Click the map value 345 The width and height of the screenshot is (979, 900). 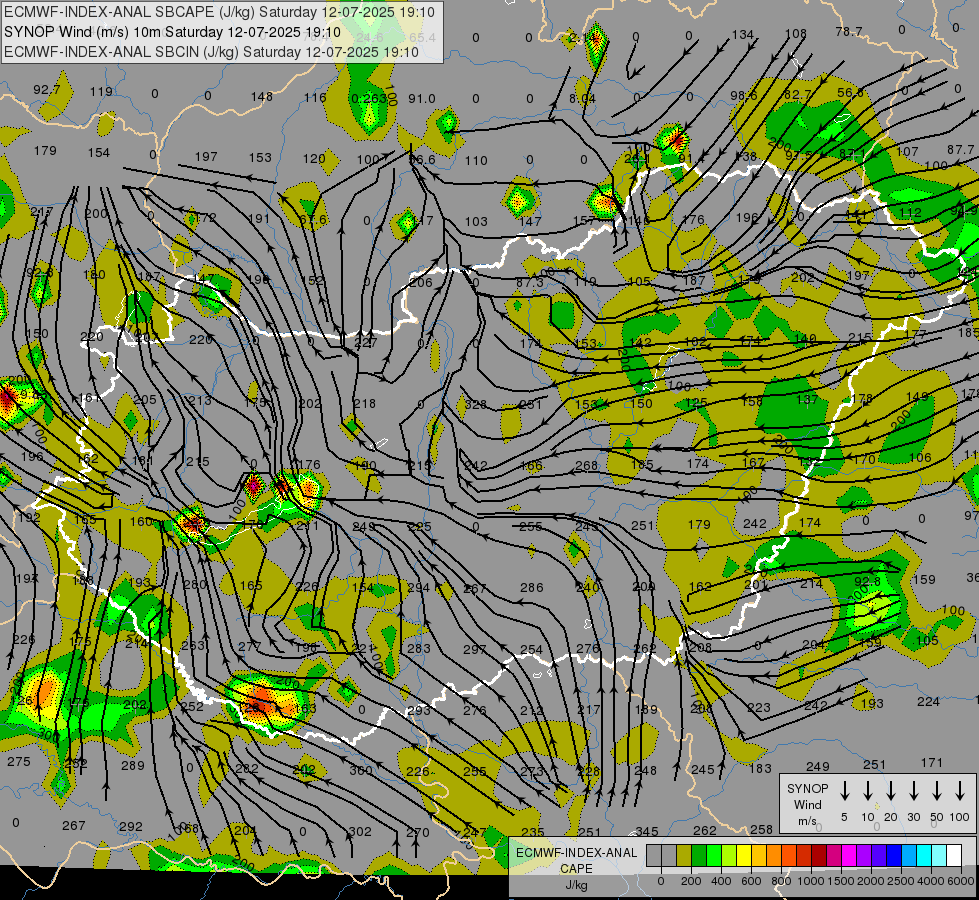[x=647, y=831]
